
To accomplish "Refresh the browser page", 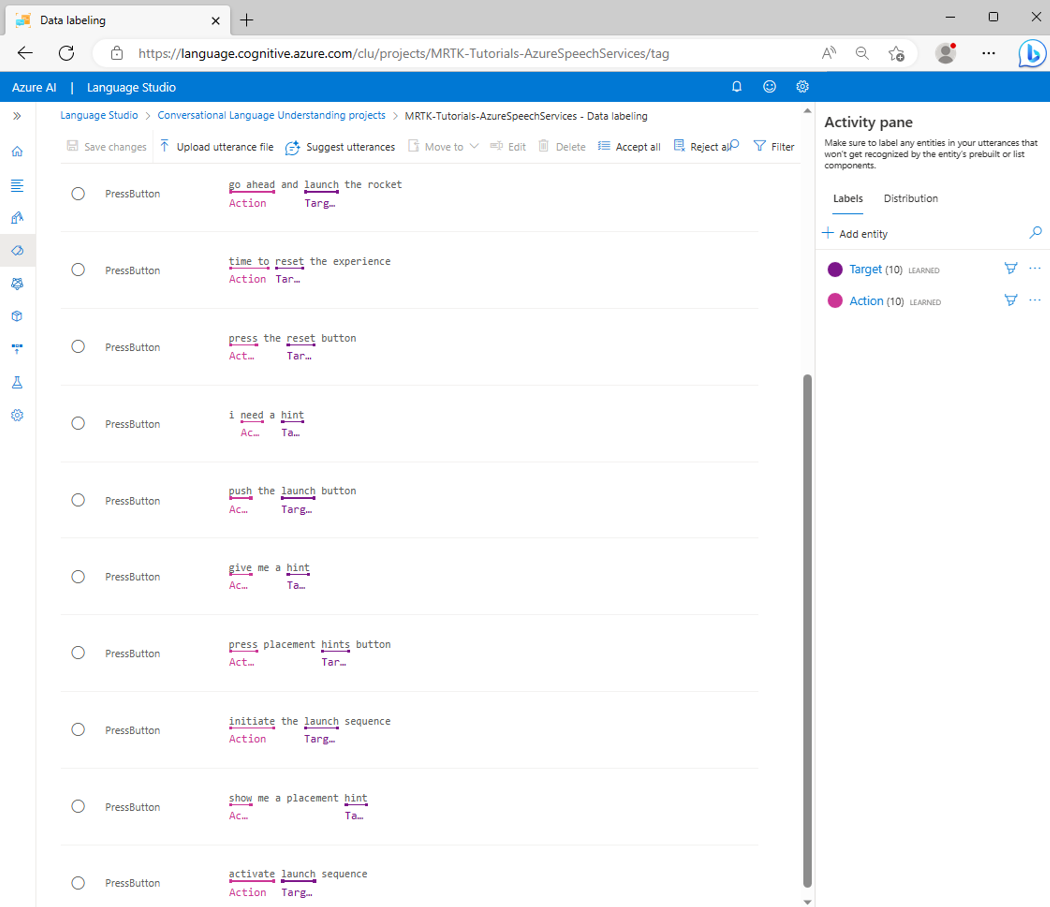I will [66, 53].
